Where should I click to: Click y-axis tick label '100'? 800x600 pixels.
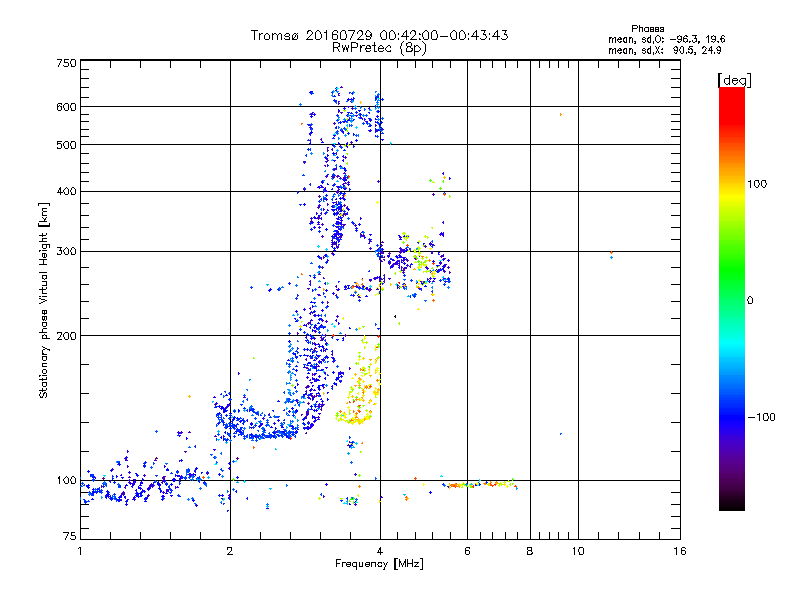tap(66, 481)
